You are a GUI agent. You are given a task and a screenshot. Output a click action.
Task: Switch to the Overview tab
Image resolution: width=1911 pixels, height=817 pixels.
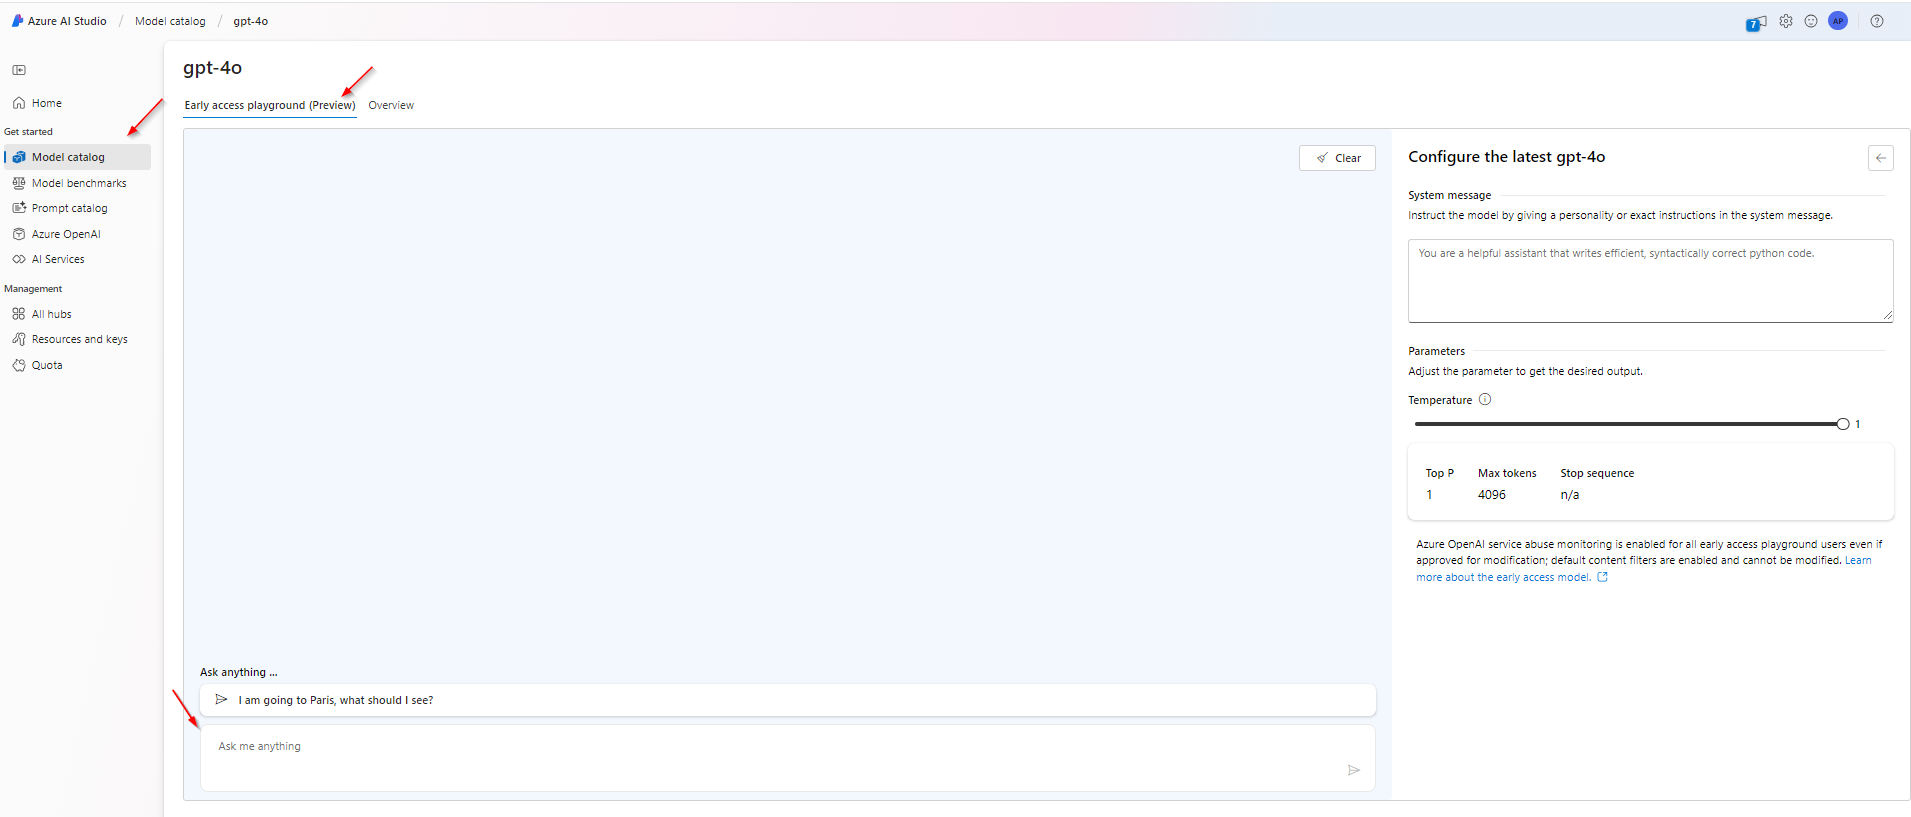(x=391, y=105)
